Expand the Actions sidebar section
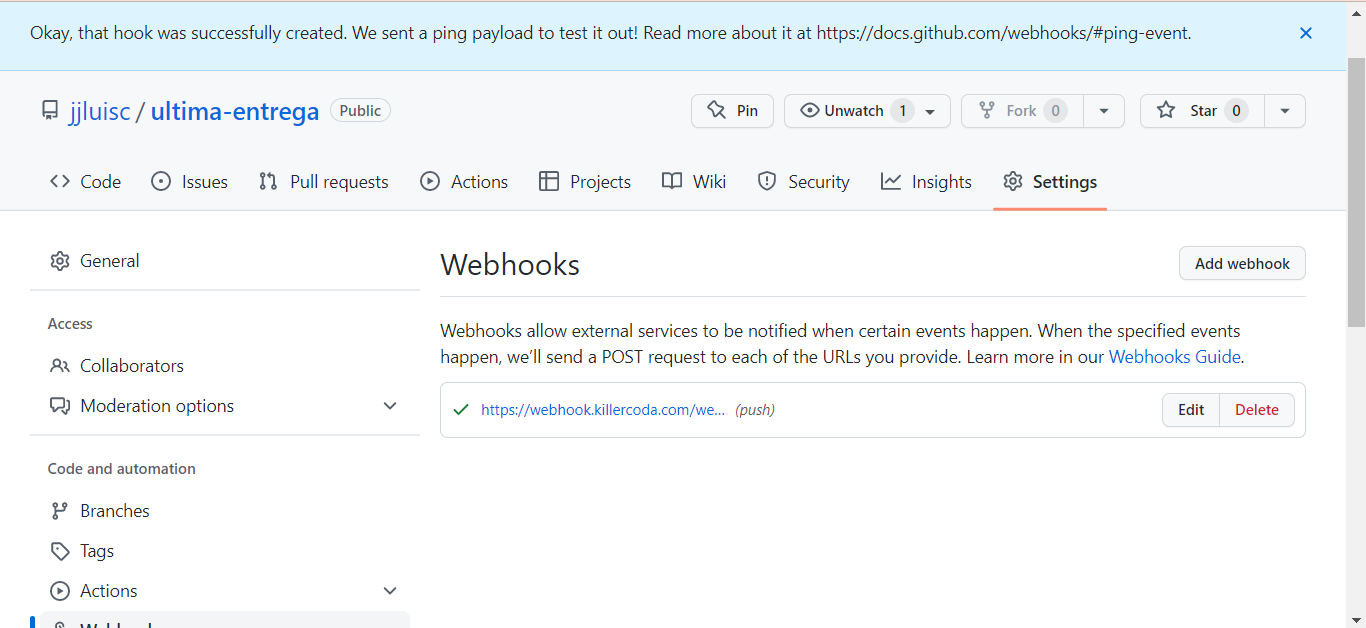1366x628 pixels. (390, 590)
